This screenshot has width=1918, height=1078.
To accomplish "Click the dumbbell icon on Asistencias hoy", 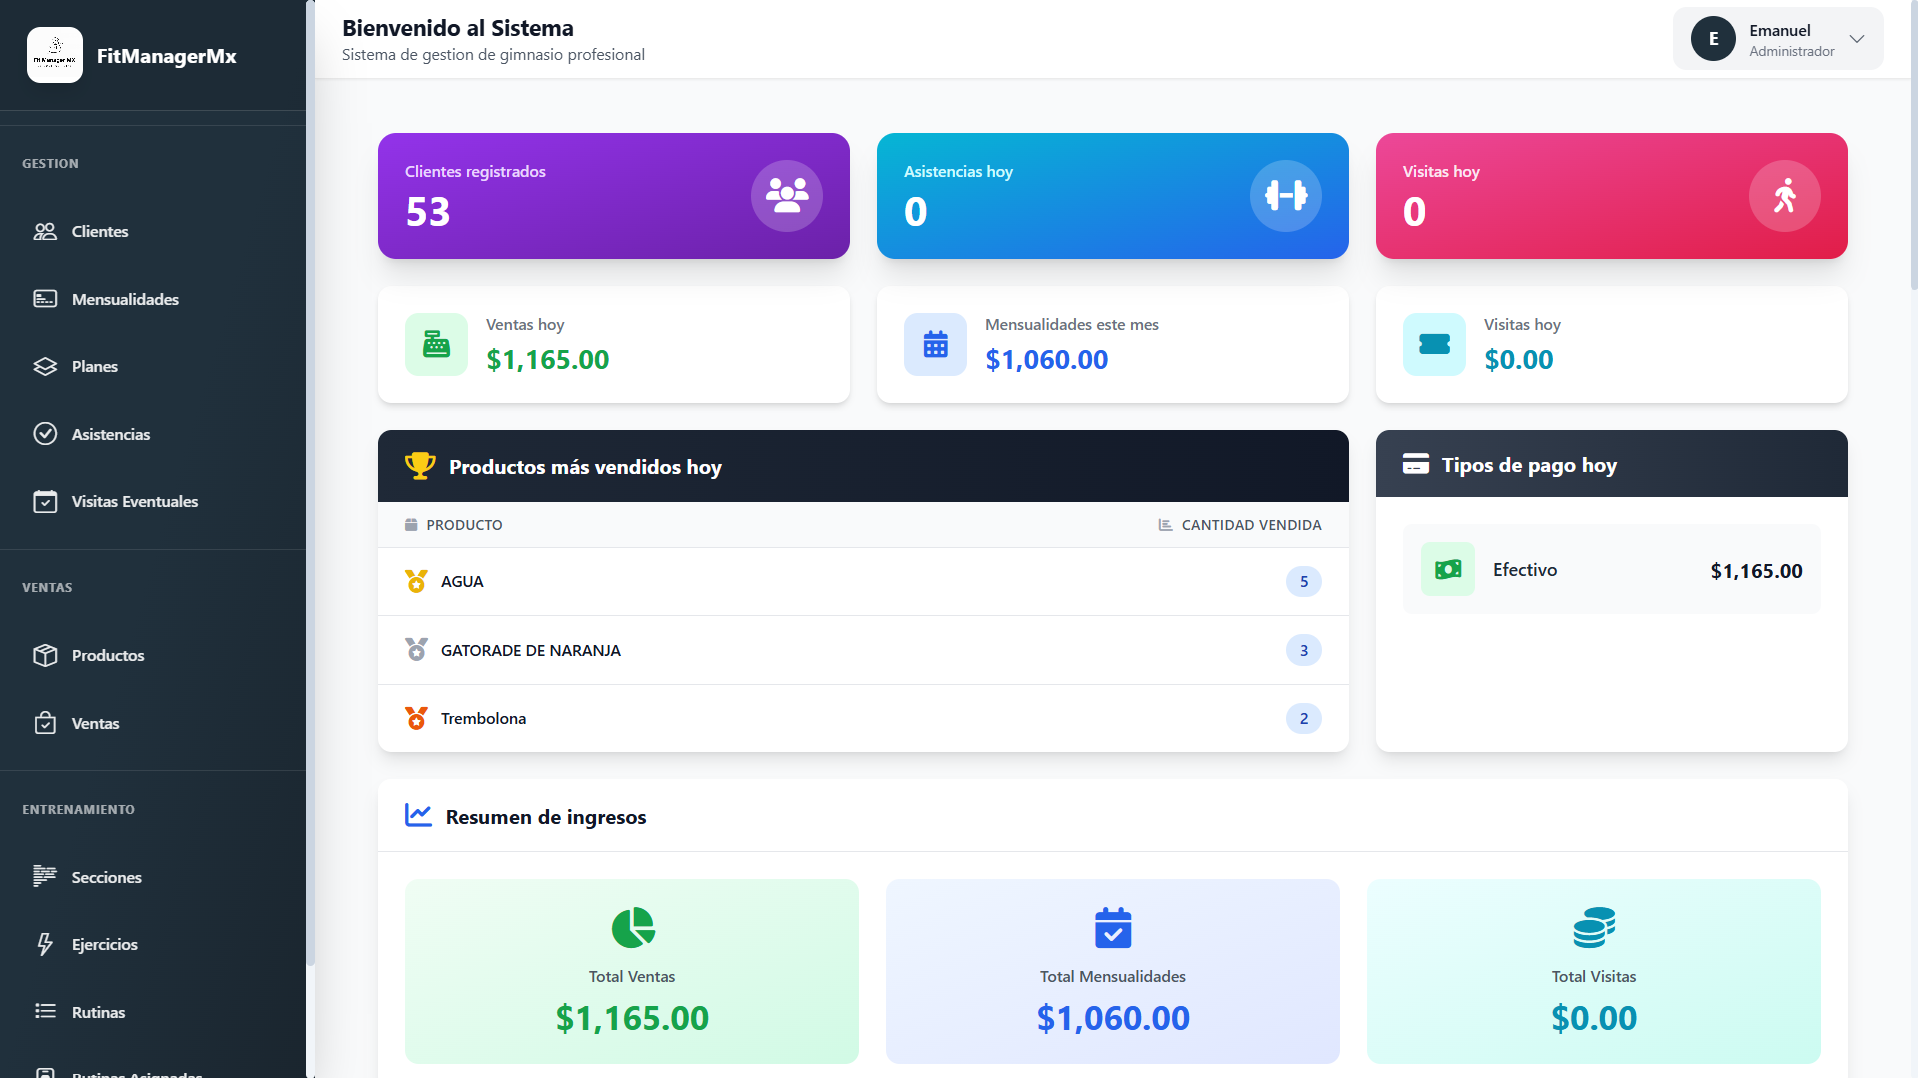I will click(x=1285, y=196).
